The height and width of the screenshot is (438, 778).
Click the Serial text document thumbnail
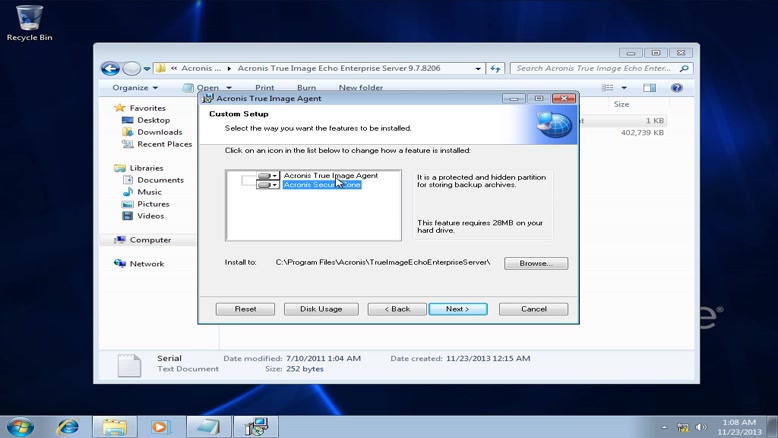129,366
